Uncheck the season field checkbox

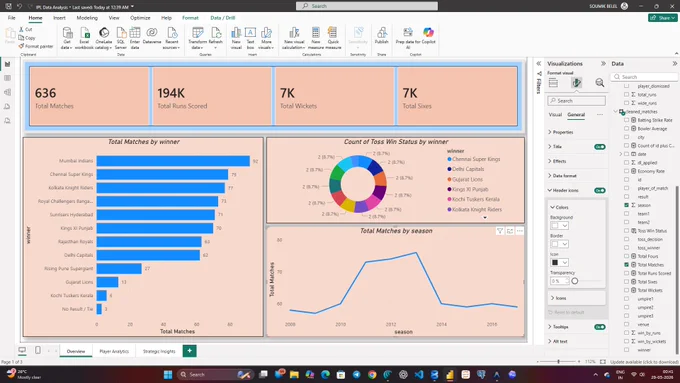[626, 205]
